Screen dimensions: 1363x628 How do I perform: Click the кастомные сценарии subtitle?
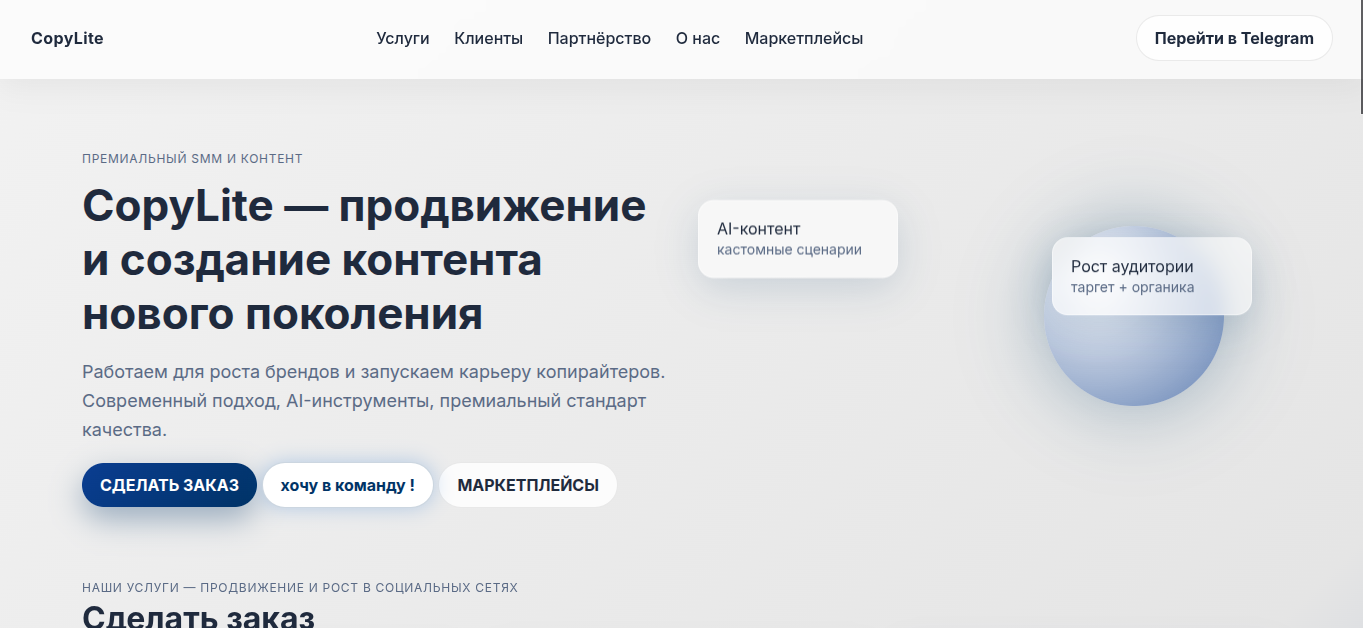pyautogui.click(x=788, y=250)
